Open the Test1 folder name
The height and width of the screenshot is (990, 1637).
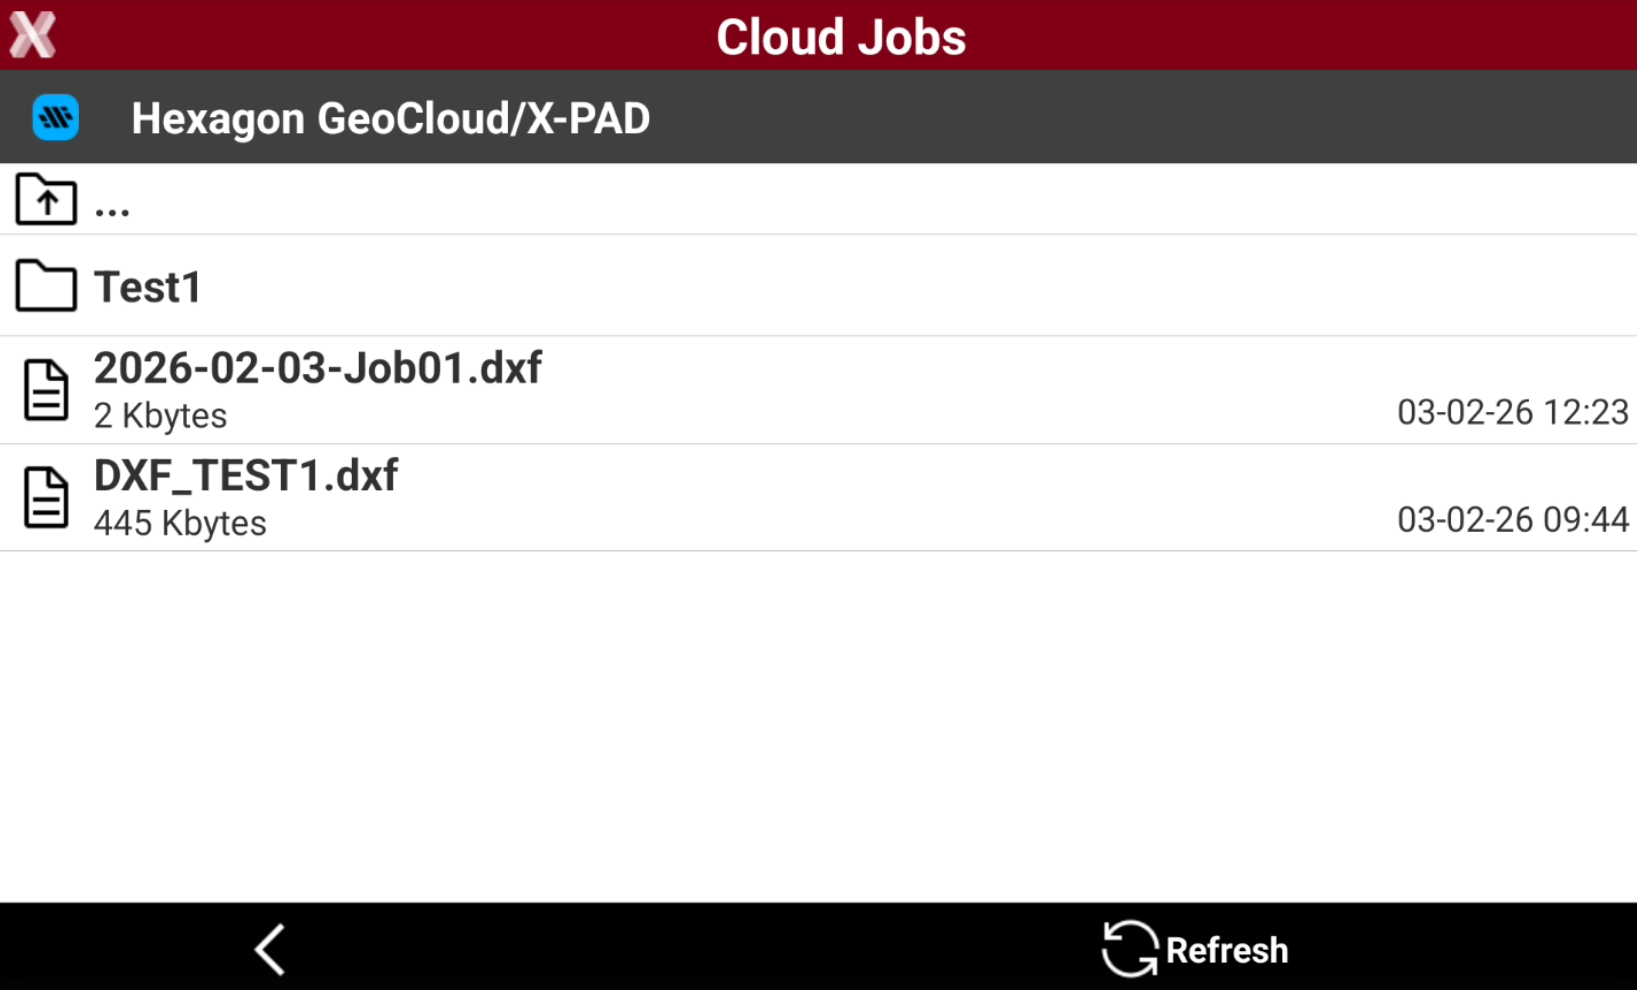(148, 288)
